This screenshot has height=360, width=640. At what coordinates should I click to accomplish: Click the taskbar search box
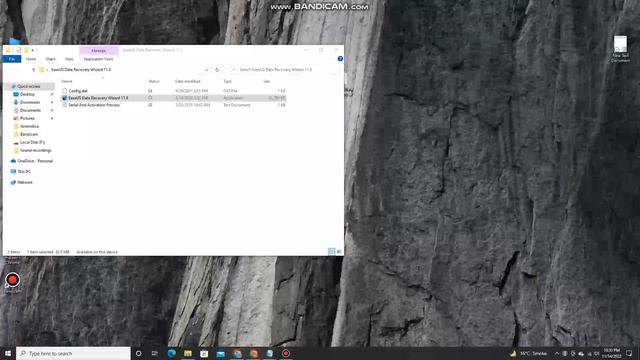pos(73,353)
